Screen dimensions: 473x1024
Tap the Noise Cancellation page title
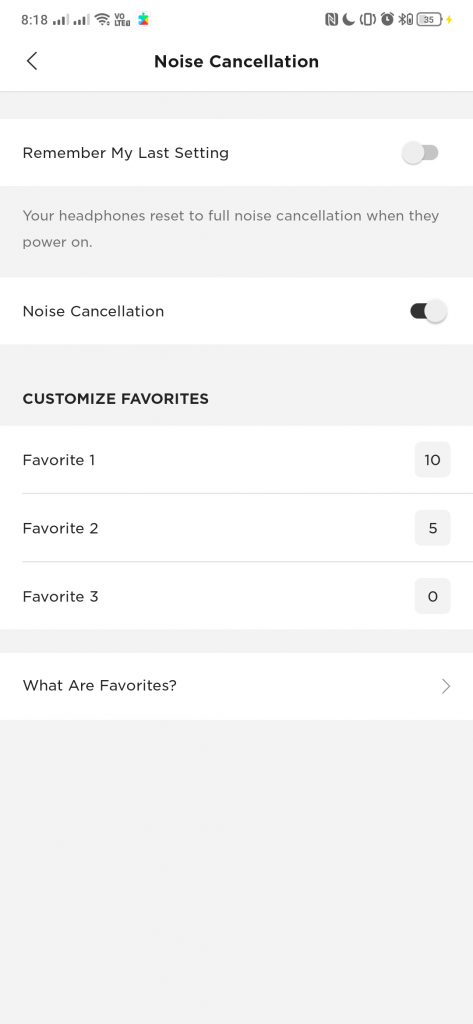236,61
